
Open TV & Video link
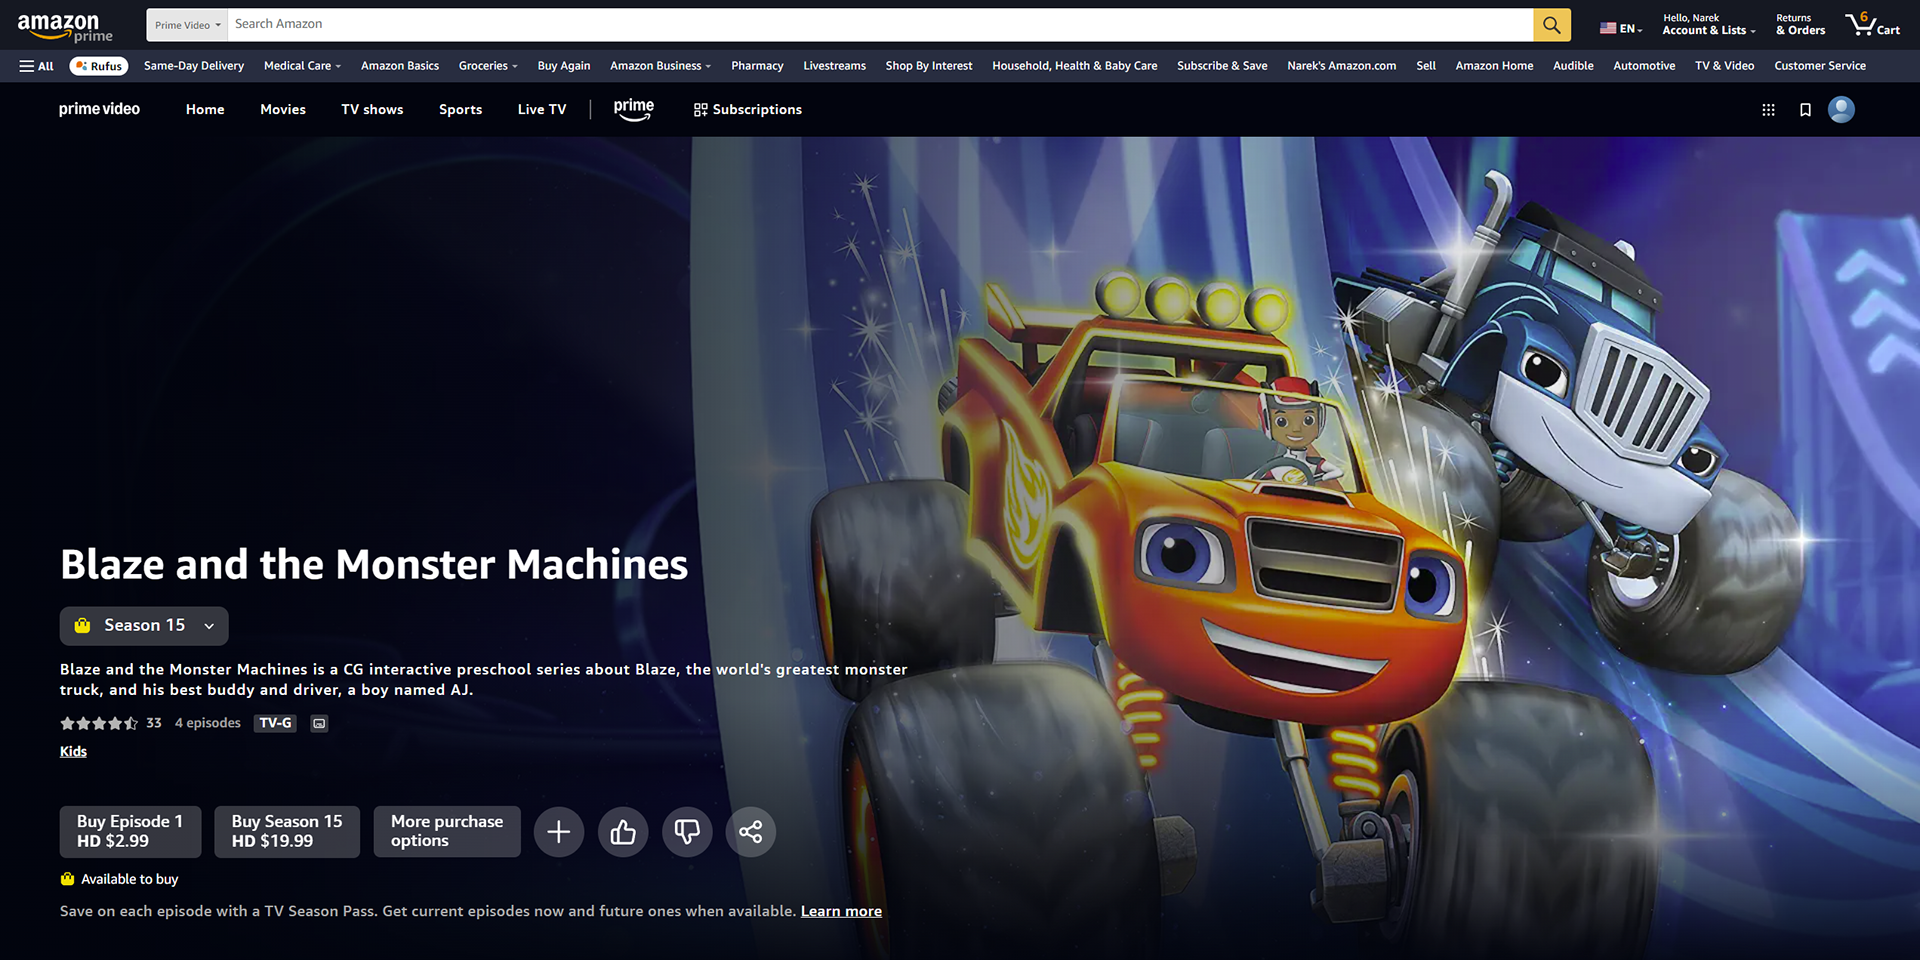[1724, 66]
